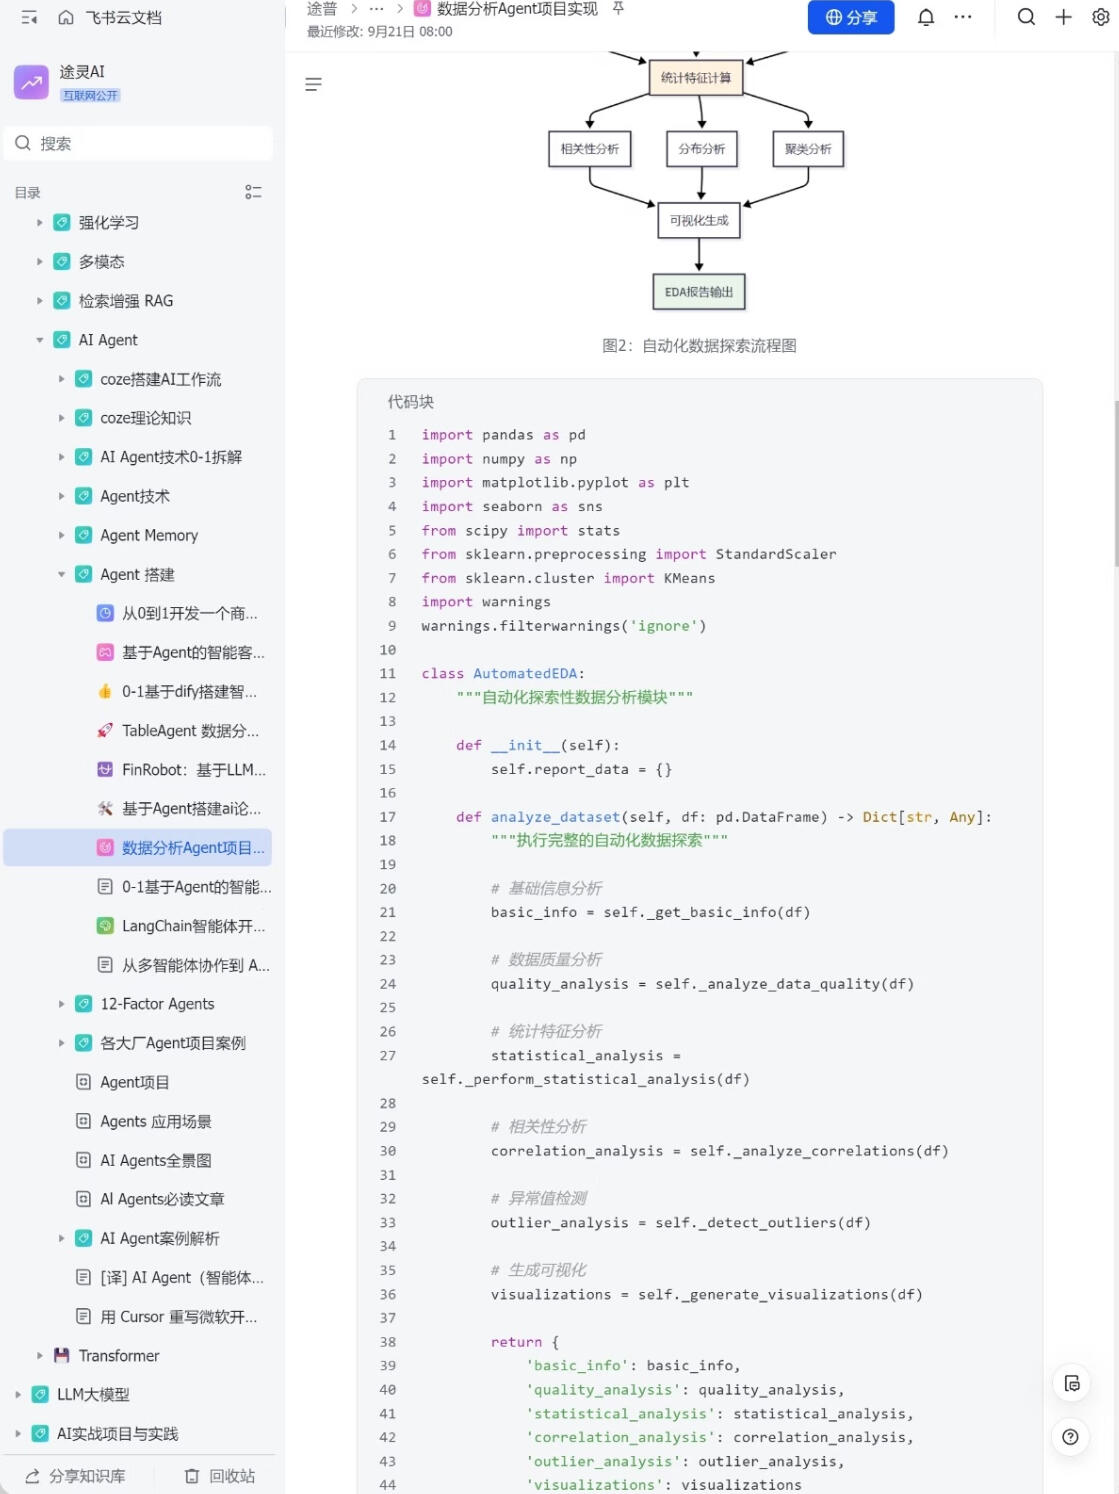Select 数据分析Agent项目... in sidebar
The image size is (1119, 1494).
click(138, 848)
